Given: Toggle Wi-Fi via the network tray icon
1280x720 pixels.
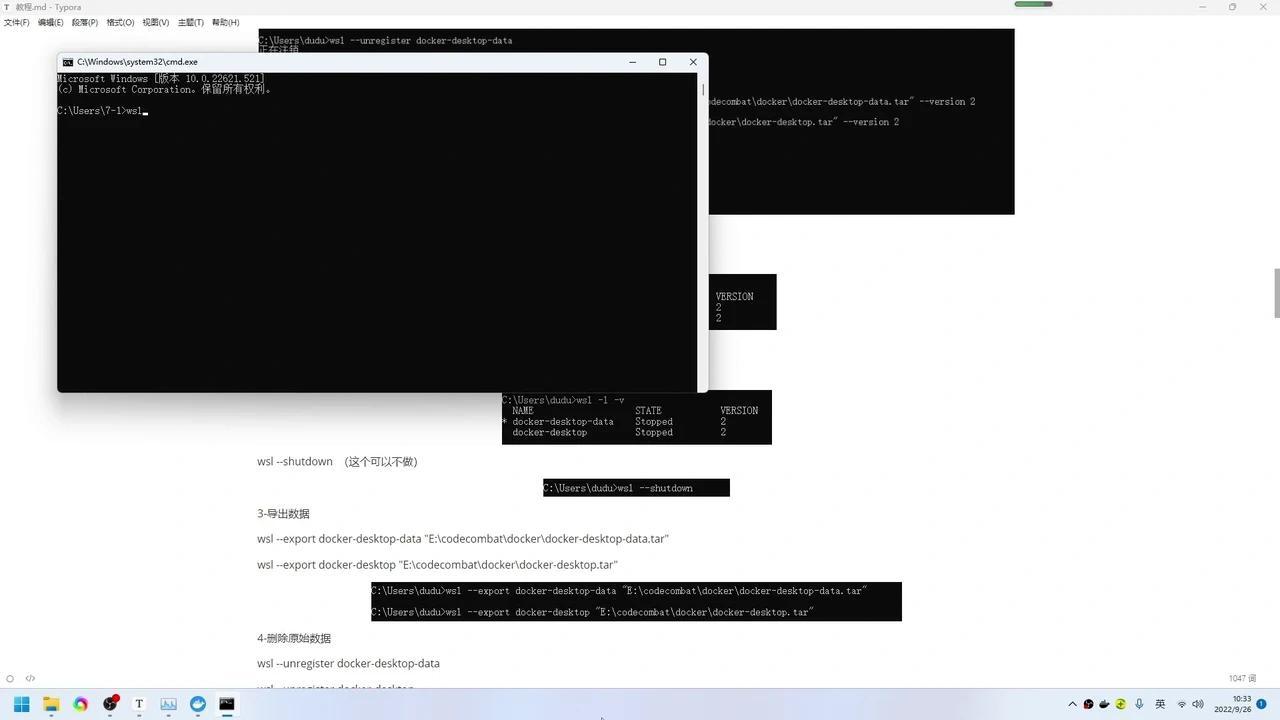Looking at the screenshot, I should click(x=1180, y=704).
